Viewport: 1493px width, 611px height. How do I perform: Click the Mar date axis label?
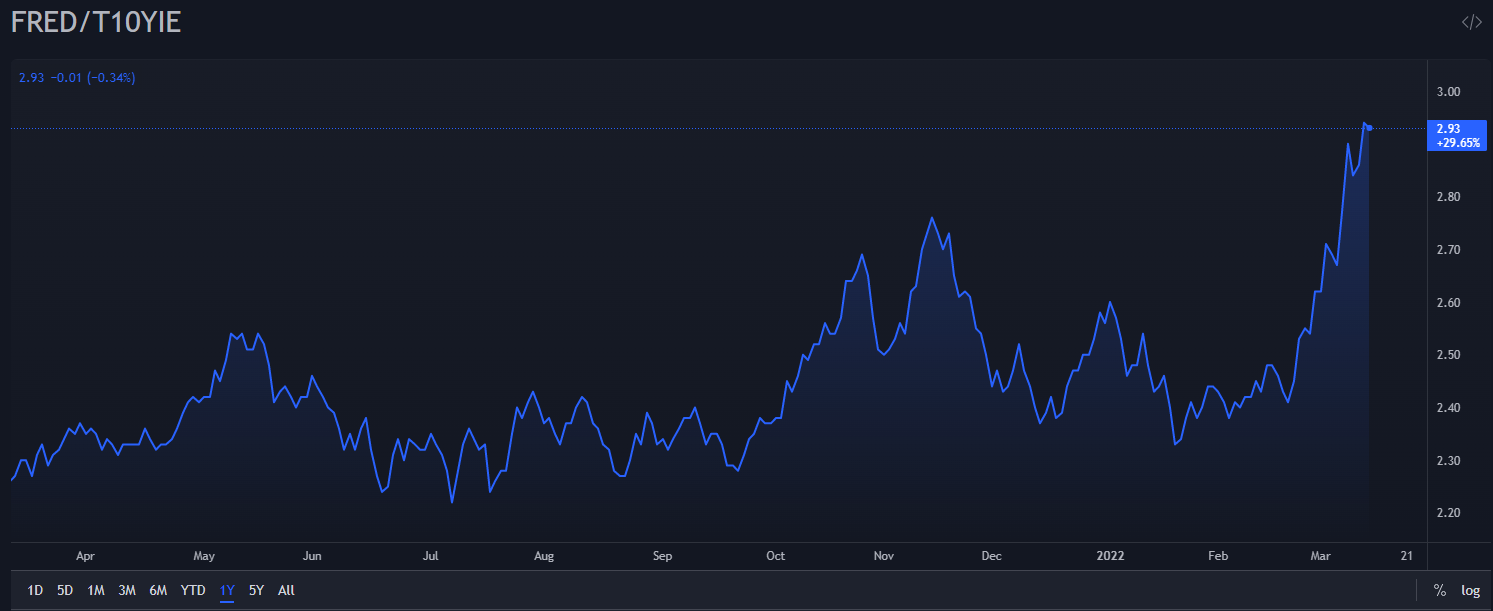click(1319, 556)
